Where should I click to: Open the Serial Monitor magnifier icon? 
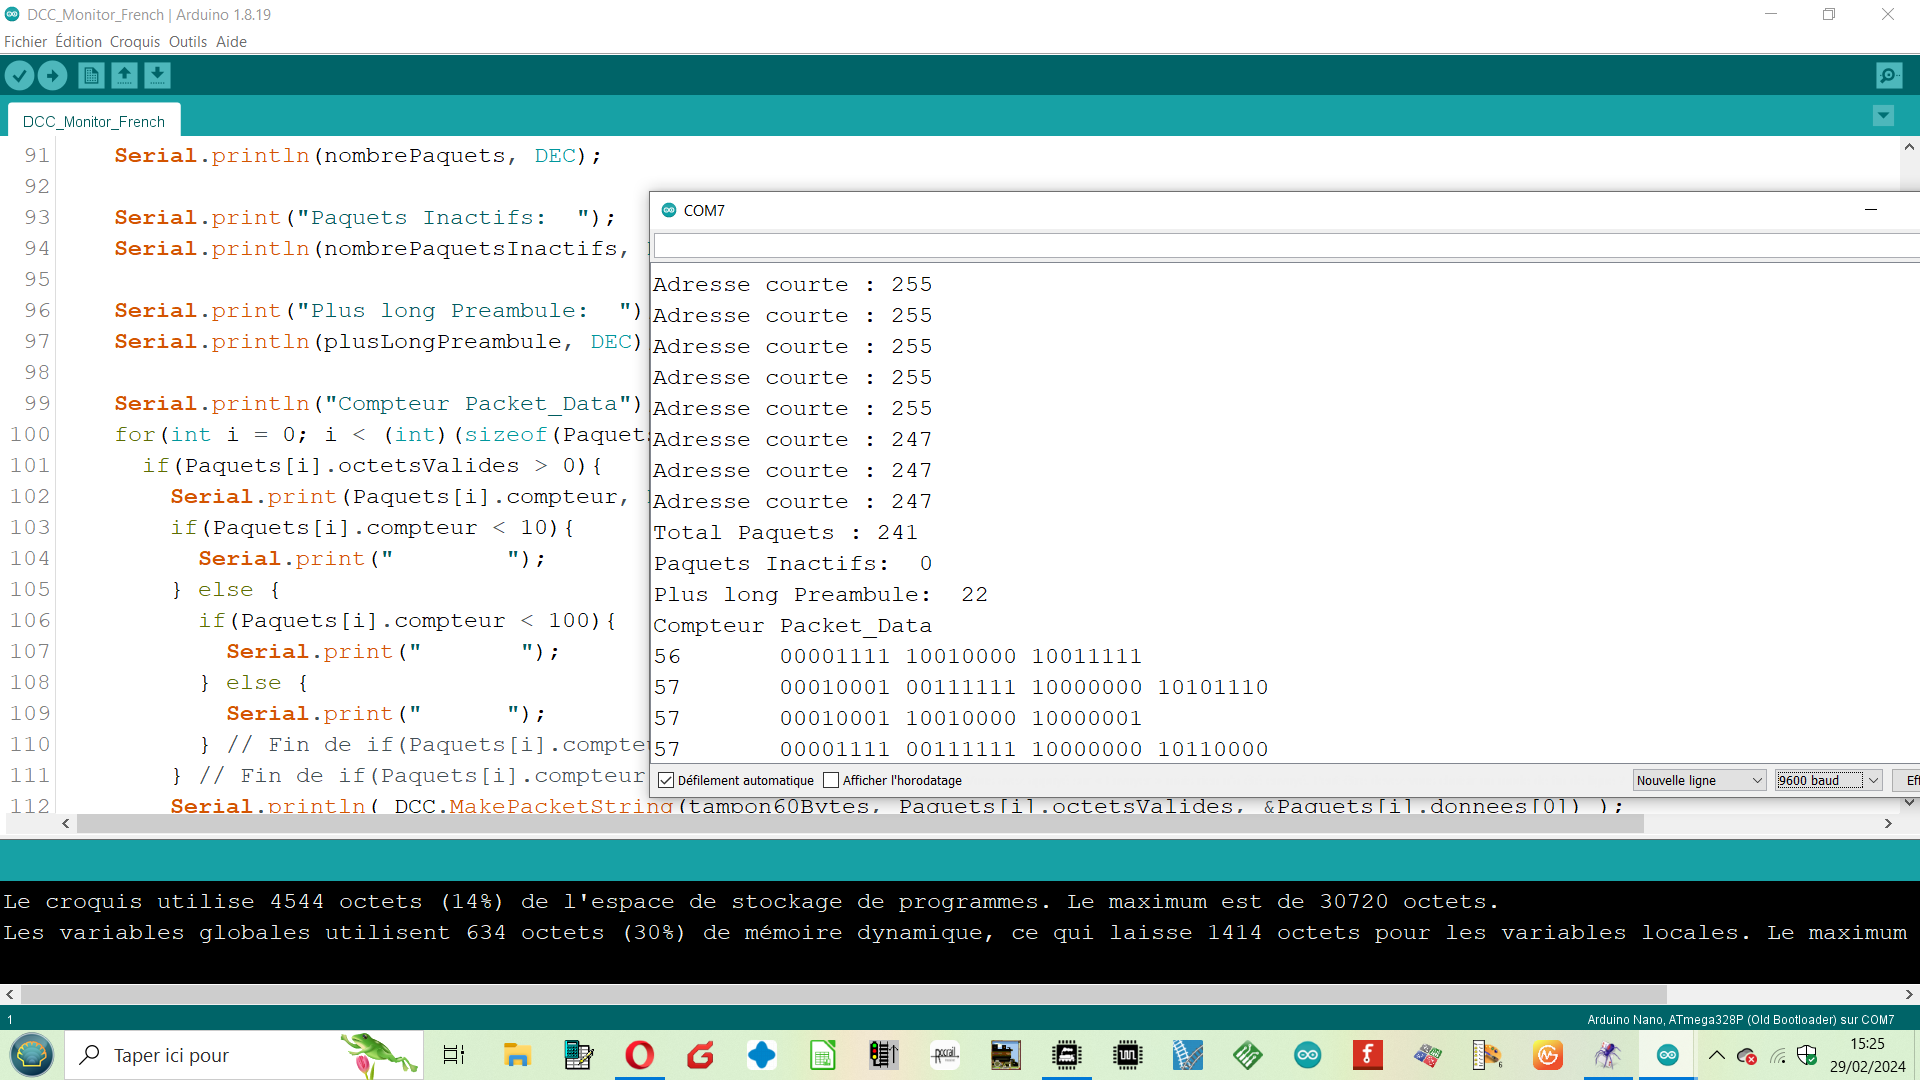(x=1889, y=75)
